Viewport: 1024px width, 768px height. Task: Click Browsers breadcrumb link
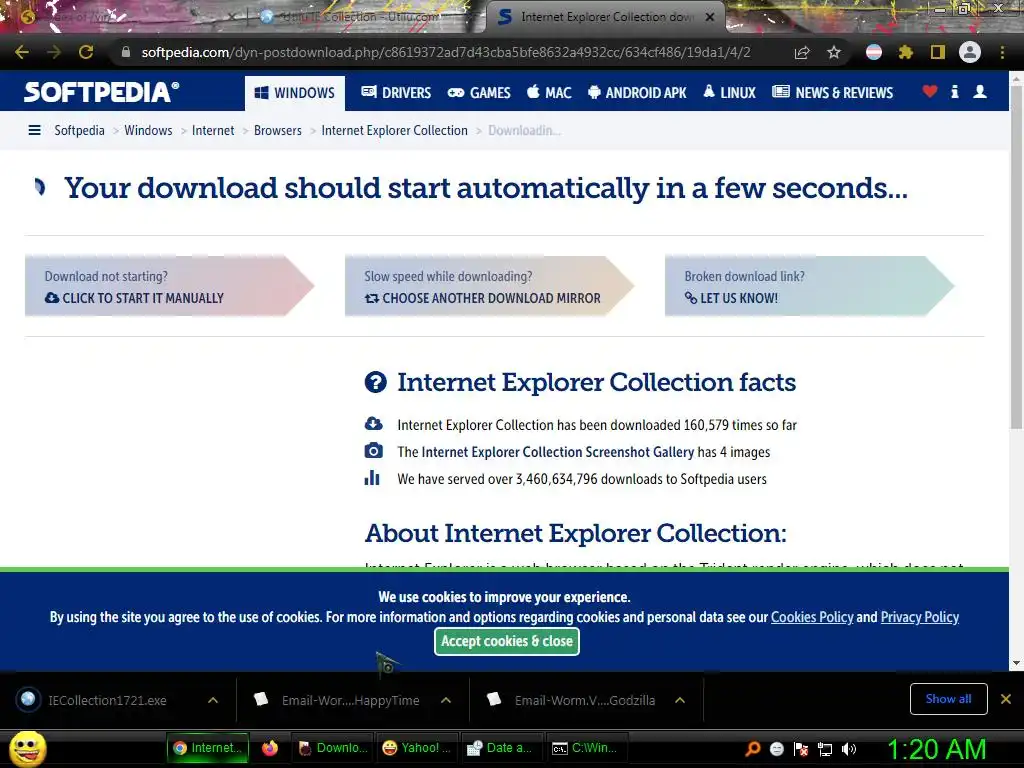278,131
